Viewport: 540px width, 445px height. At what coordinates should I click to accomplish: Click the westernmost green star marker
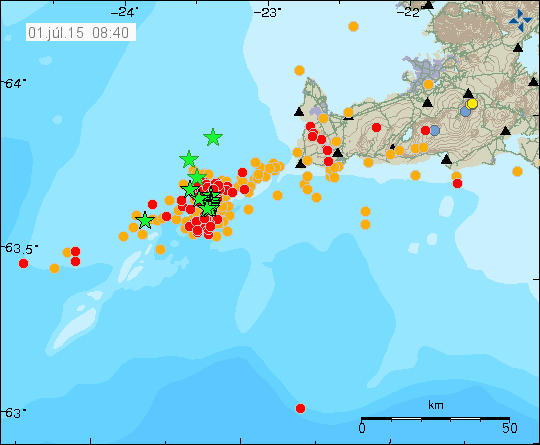(x=145, y=220)
